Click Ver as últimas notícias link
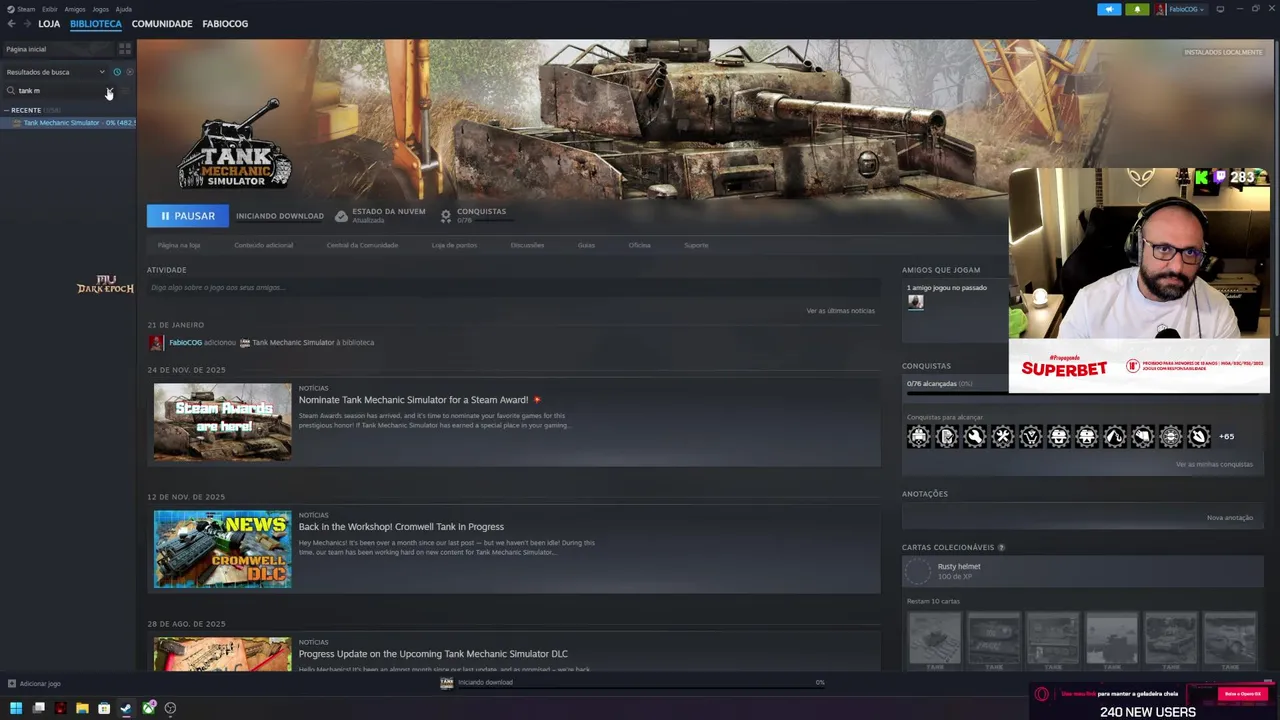Screen dimensions: 1280x720 [x=840, y=311]
